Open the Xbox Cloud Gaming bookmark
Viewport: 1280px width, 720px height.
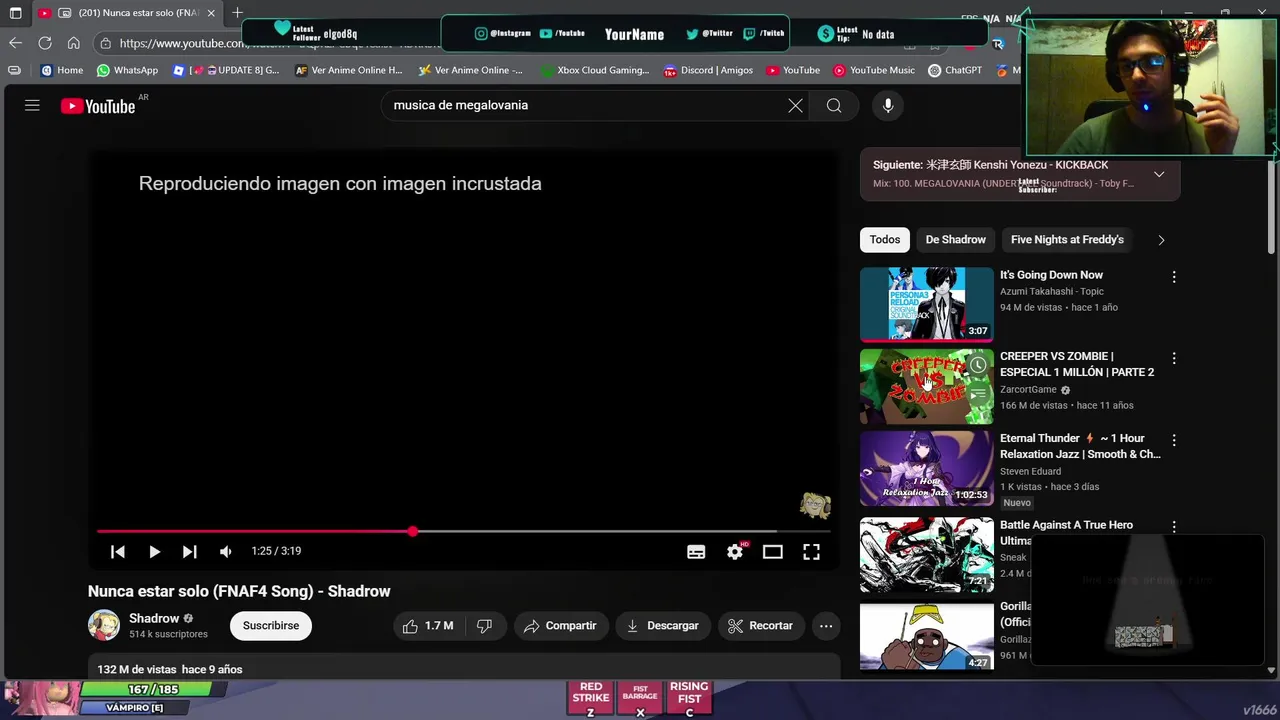point(594,70)
